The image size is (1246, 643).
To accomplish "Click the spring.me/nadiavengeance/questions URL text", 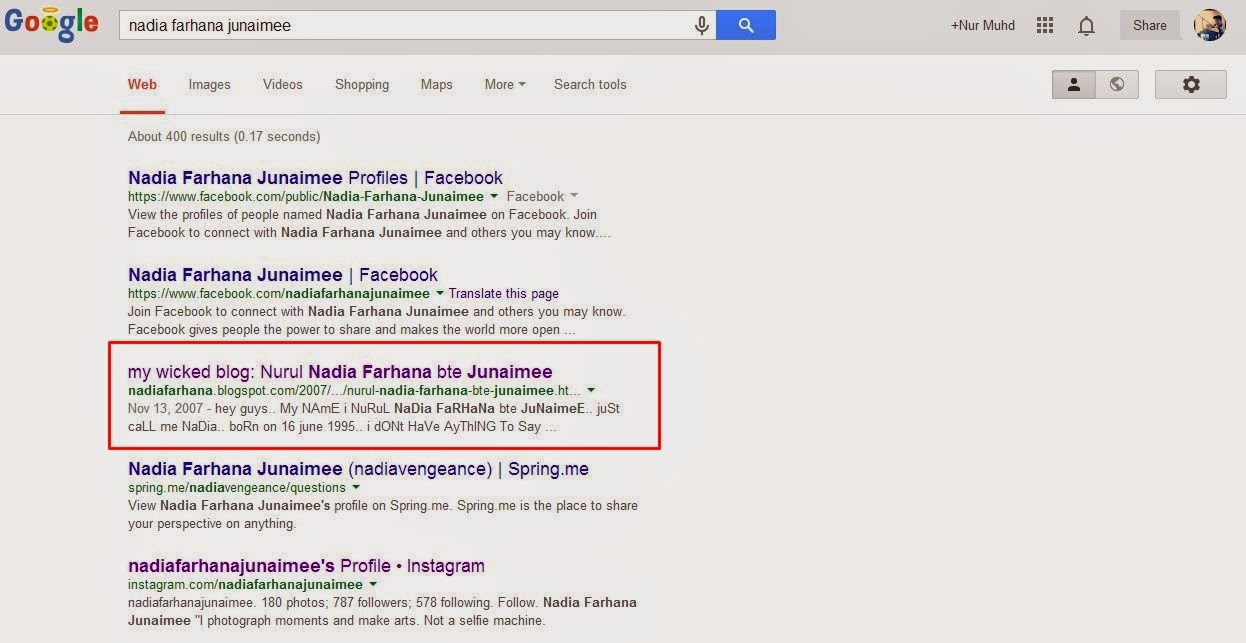I will [237, 488].
